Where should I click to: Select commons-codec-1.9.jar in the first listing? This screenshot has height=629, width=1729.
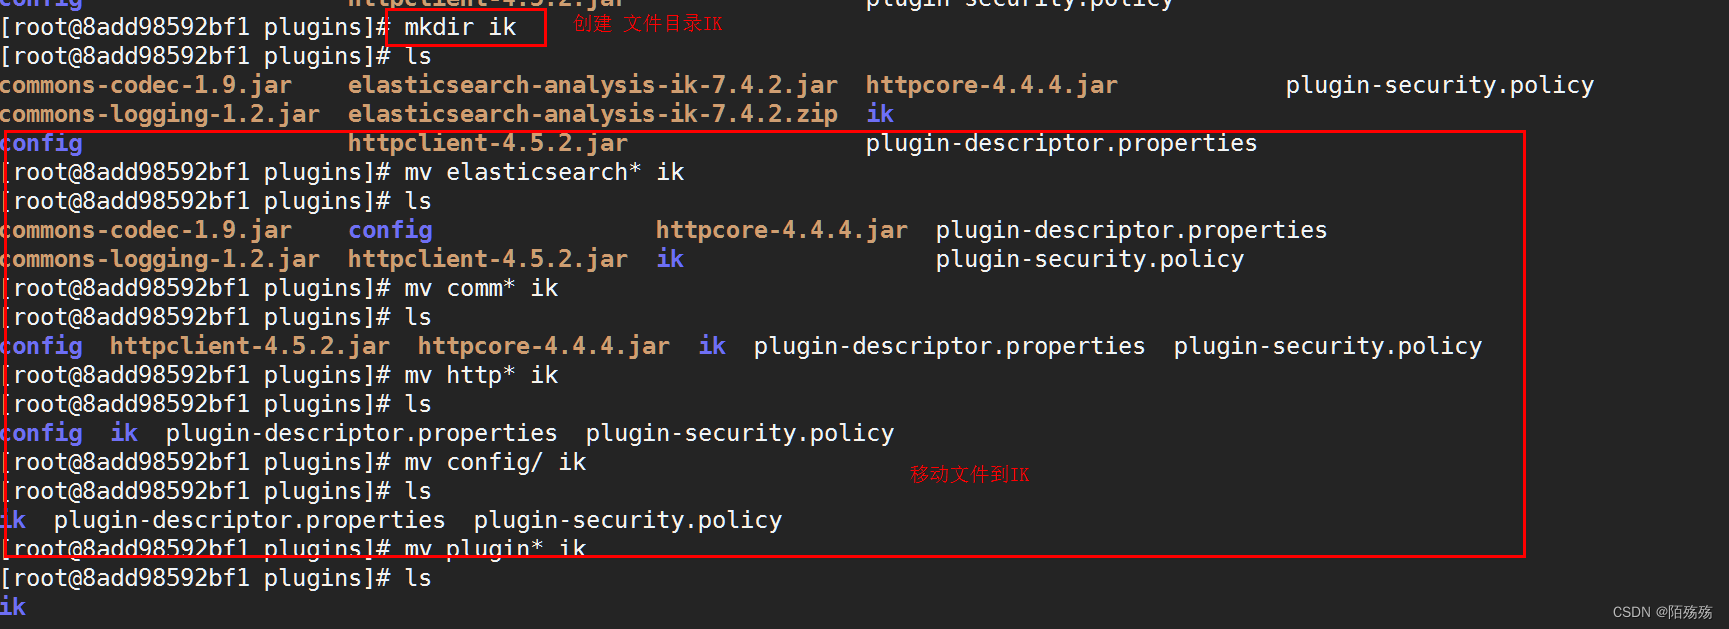pyautogui.click(x=146, y=85)
